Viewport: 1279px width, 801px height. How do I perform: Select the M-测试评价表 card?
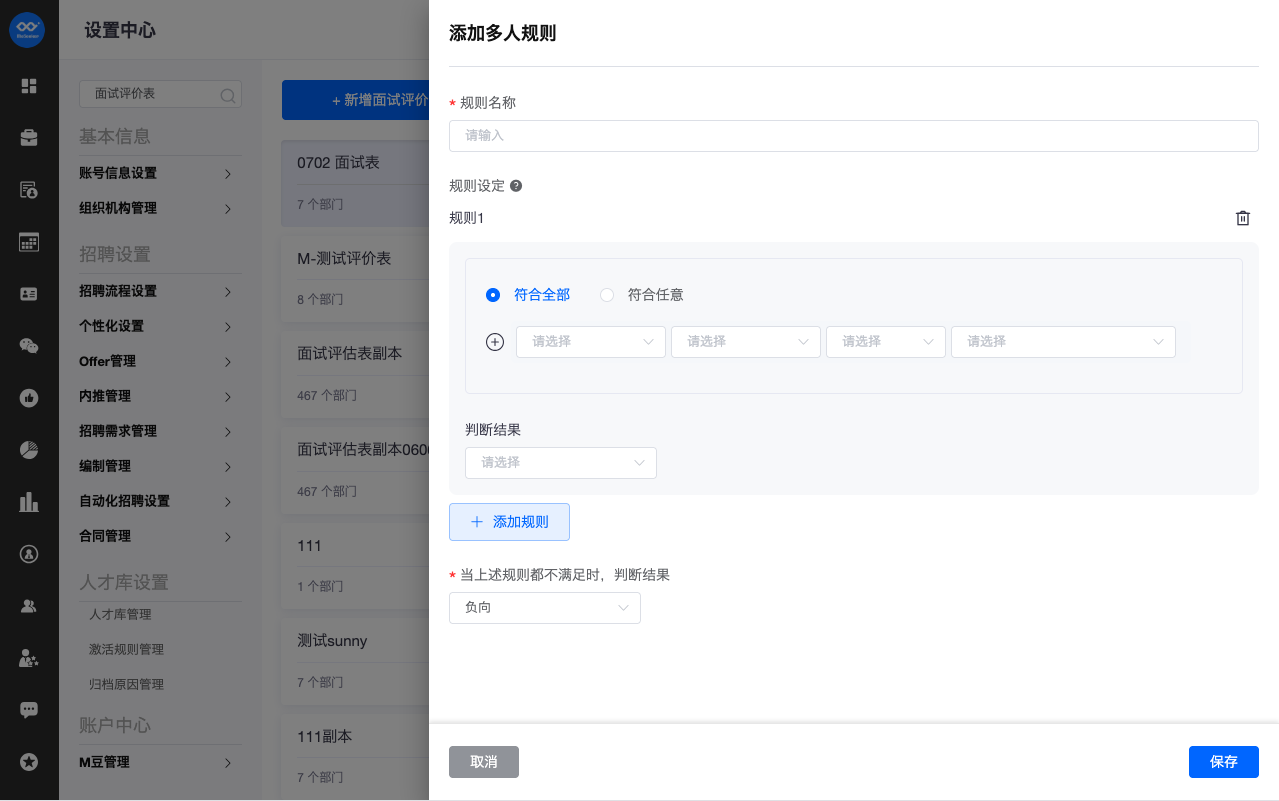356,278
